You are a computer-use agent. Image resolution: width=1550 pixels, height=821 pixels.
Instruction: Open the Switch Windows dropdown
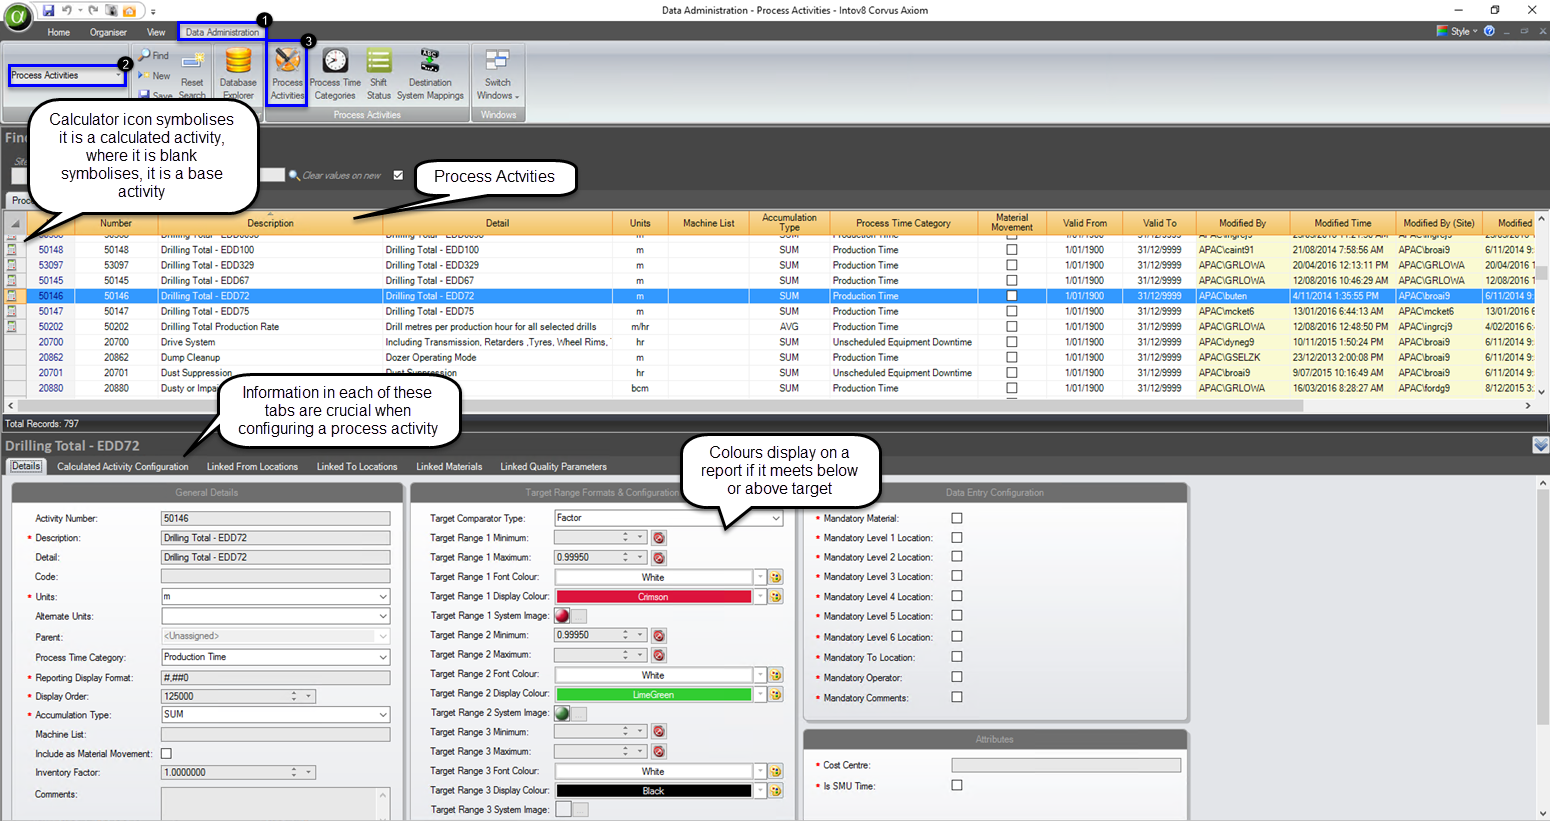pos(497,73)
